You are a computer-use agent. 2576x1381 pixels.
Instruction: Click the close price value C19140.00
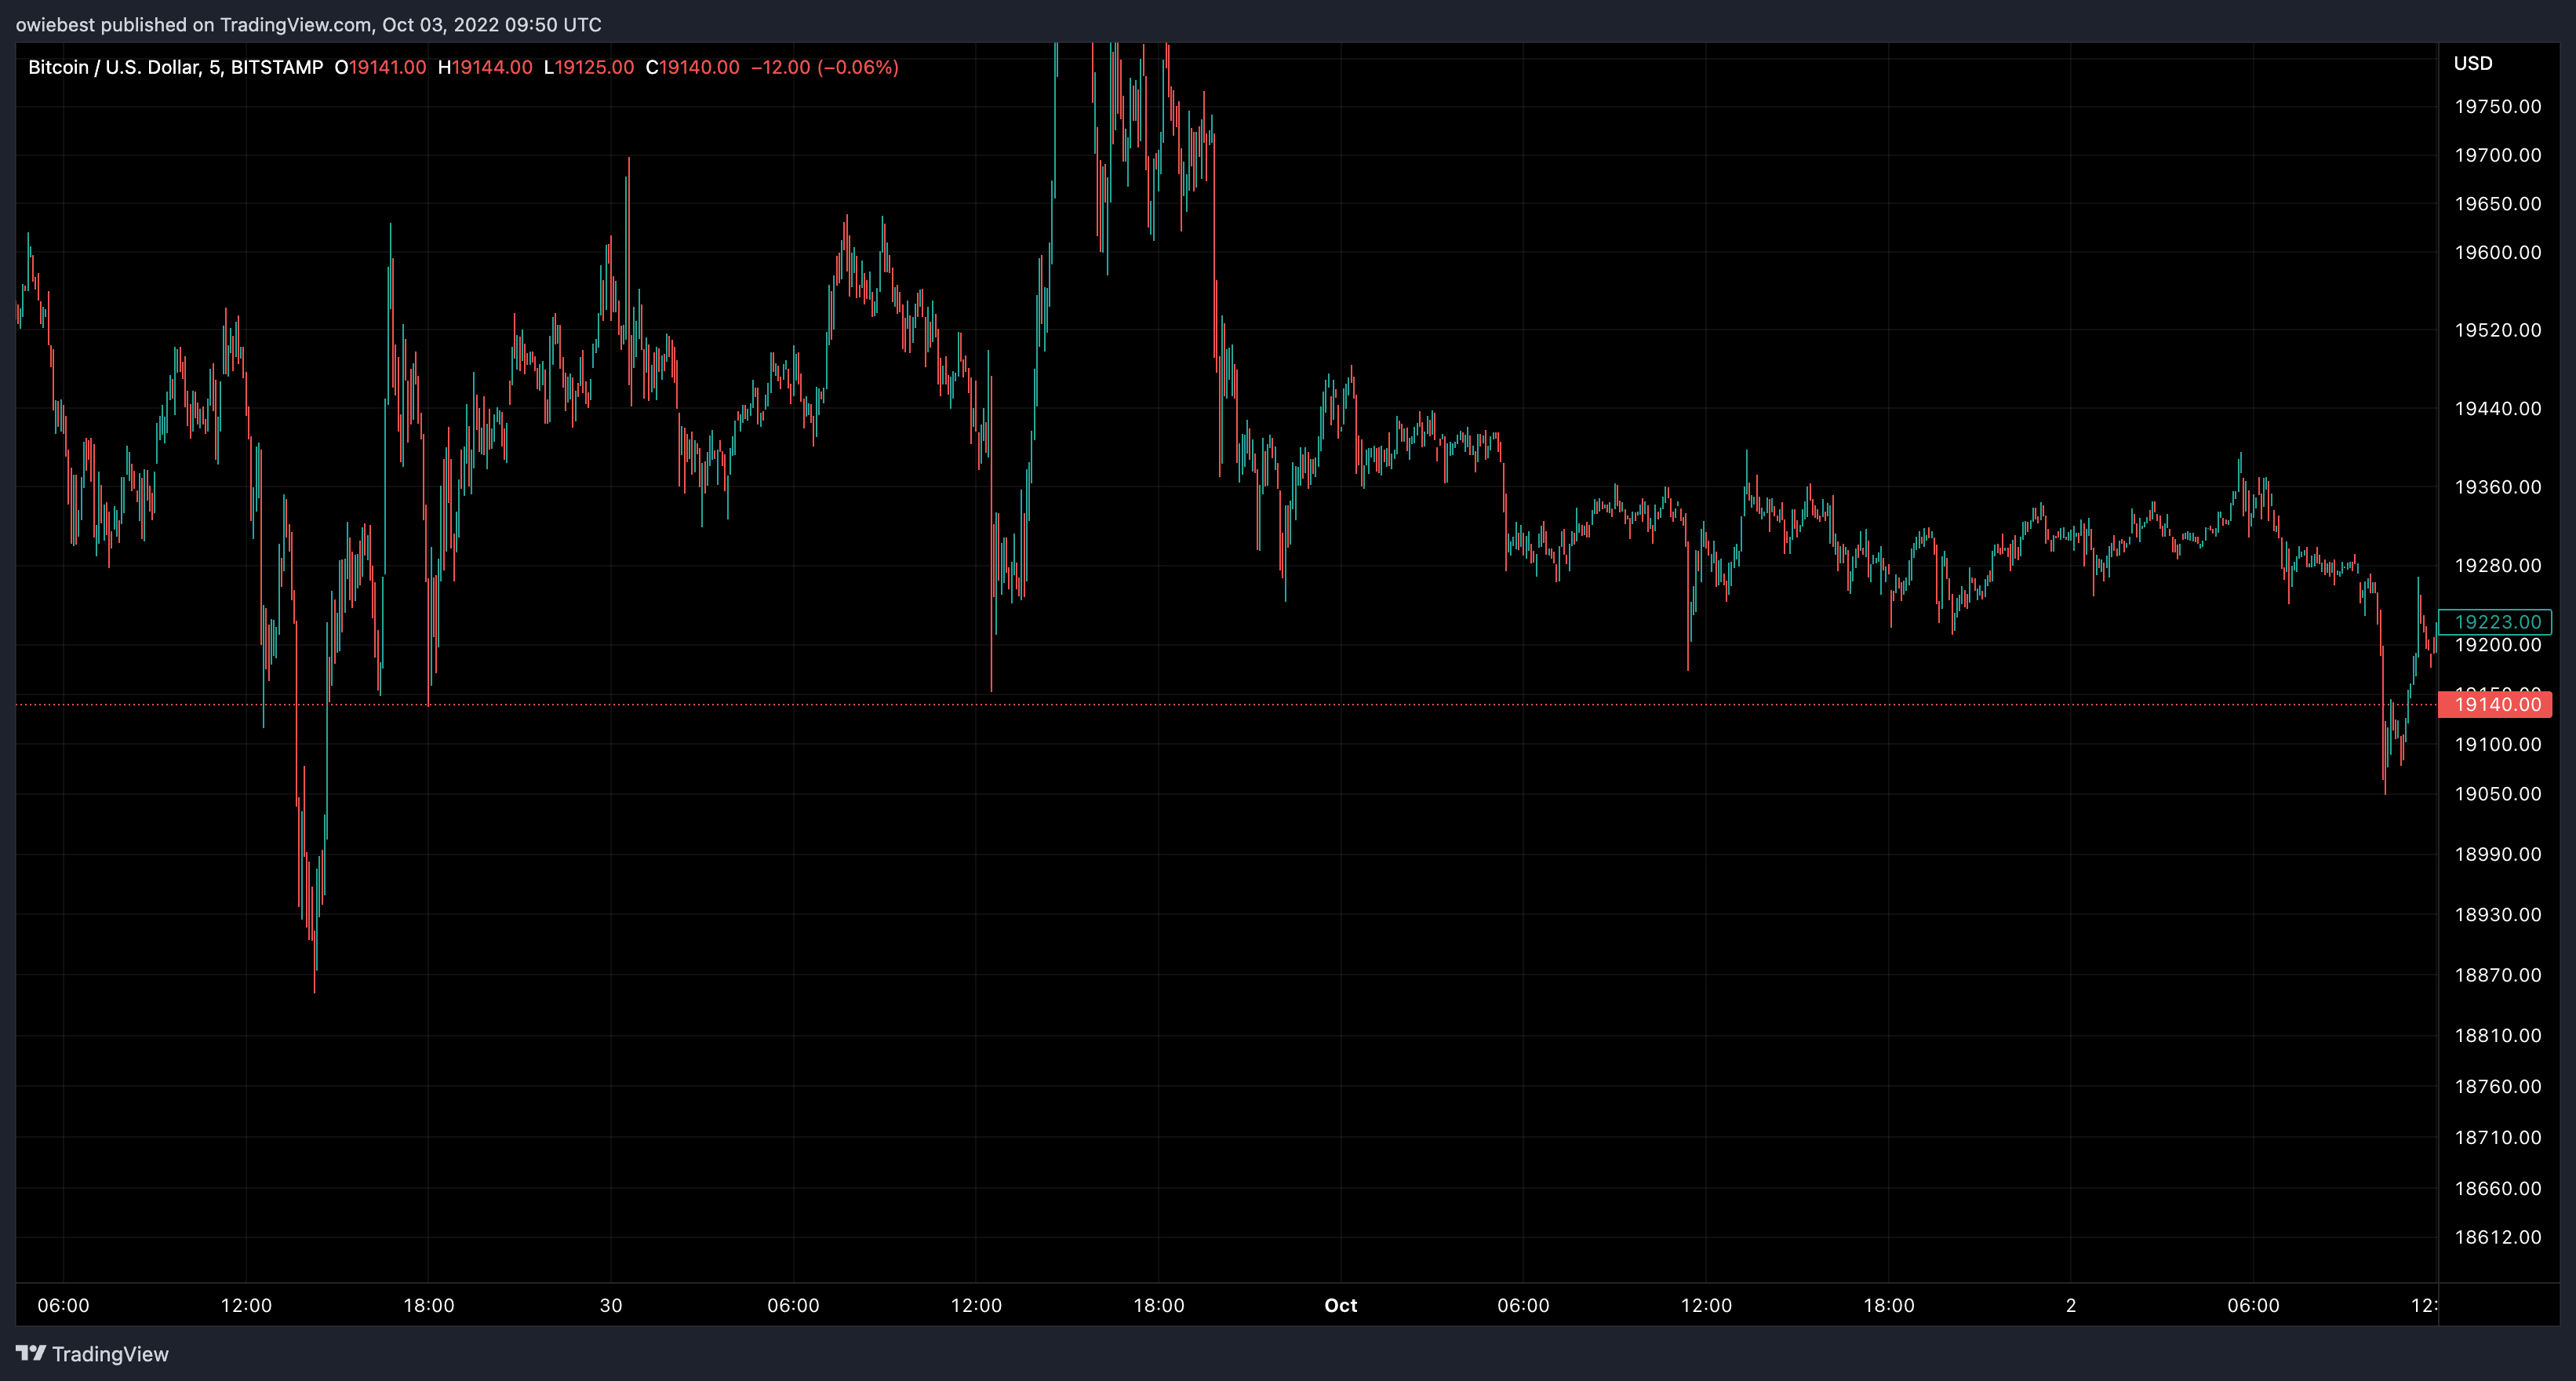click(x=693, y=67)
